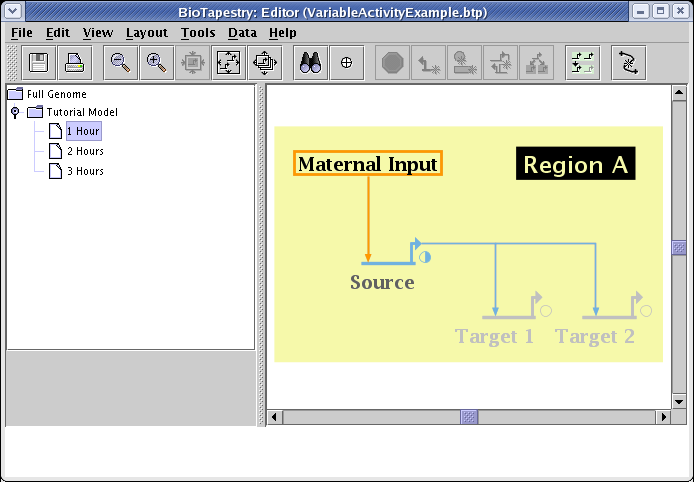The height and width of the screenshot is (482, 694).
Task: Click the Zoom In magnifier icon
Action: click(156, 63)
